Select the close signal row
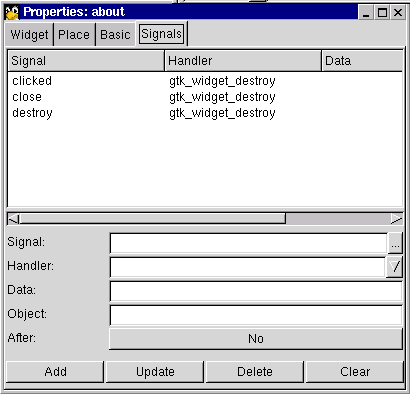This screenshot has width=410, height=394. point(205,97)
